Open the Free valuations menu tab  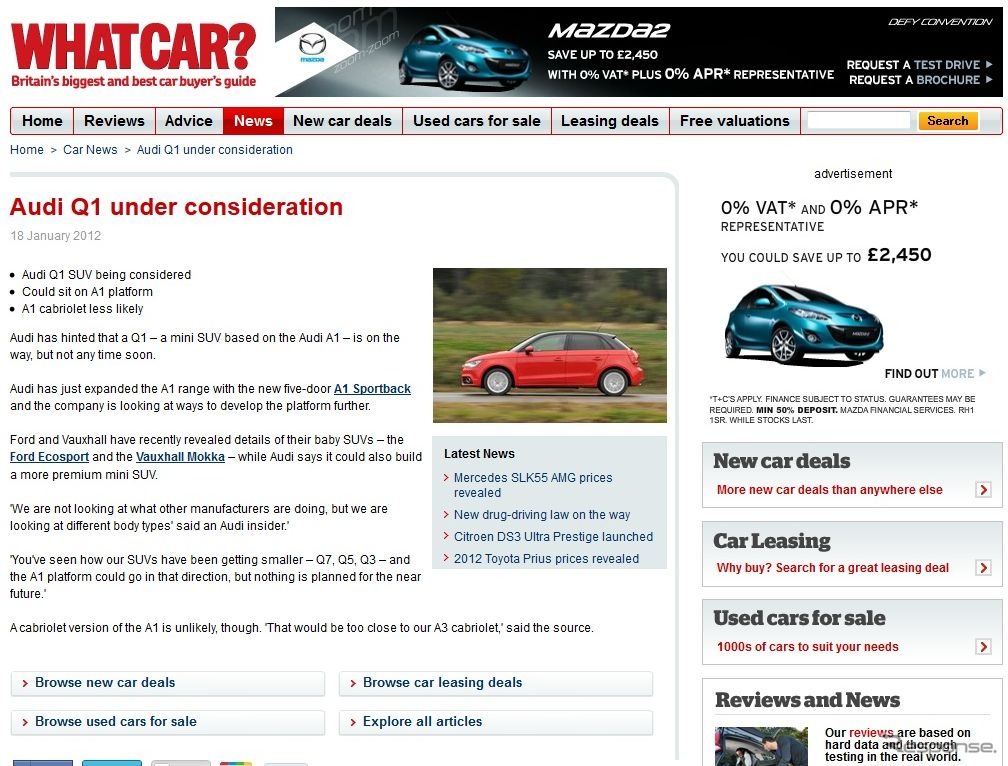(735, 121)
